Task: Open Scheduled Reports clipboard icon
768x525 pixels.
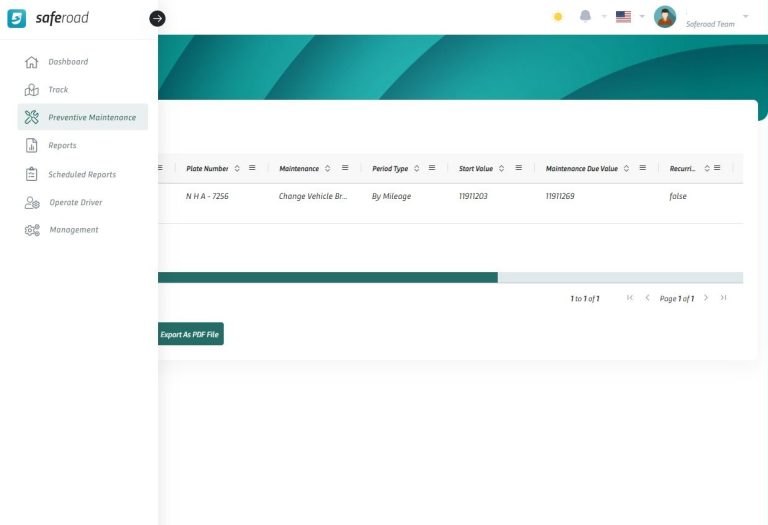Action: 31,174
